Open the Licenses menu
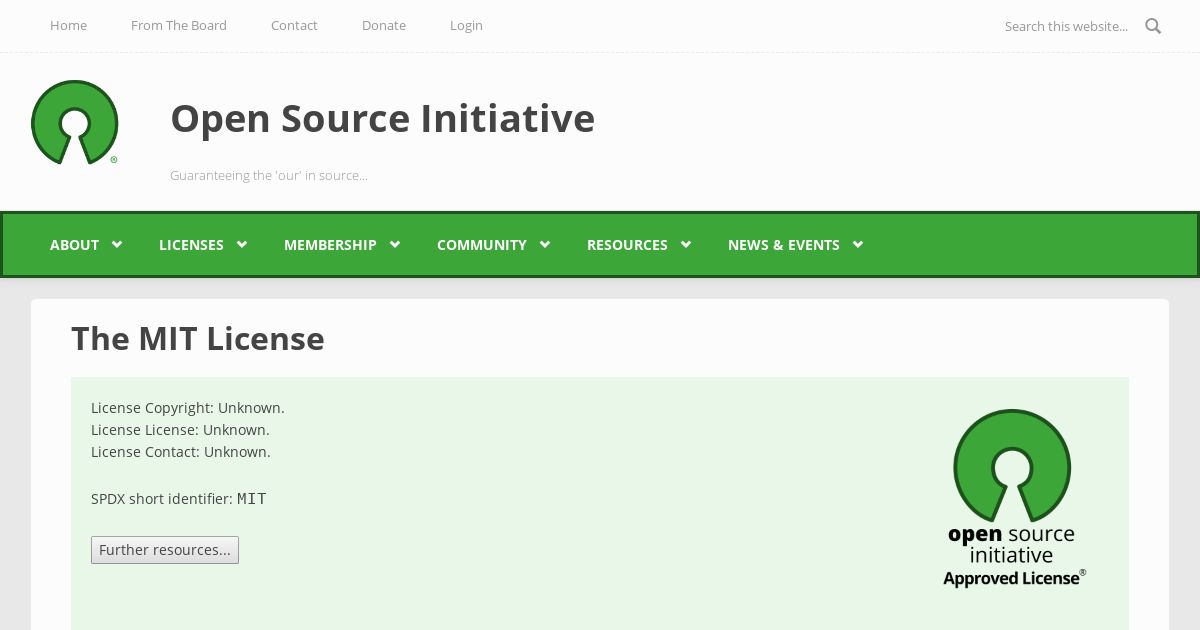The height and width of the screenshot is (630, 1200). click(x=191, y=245)
